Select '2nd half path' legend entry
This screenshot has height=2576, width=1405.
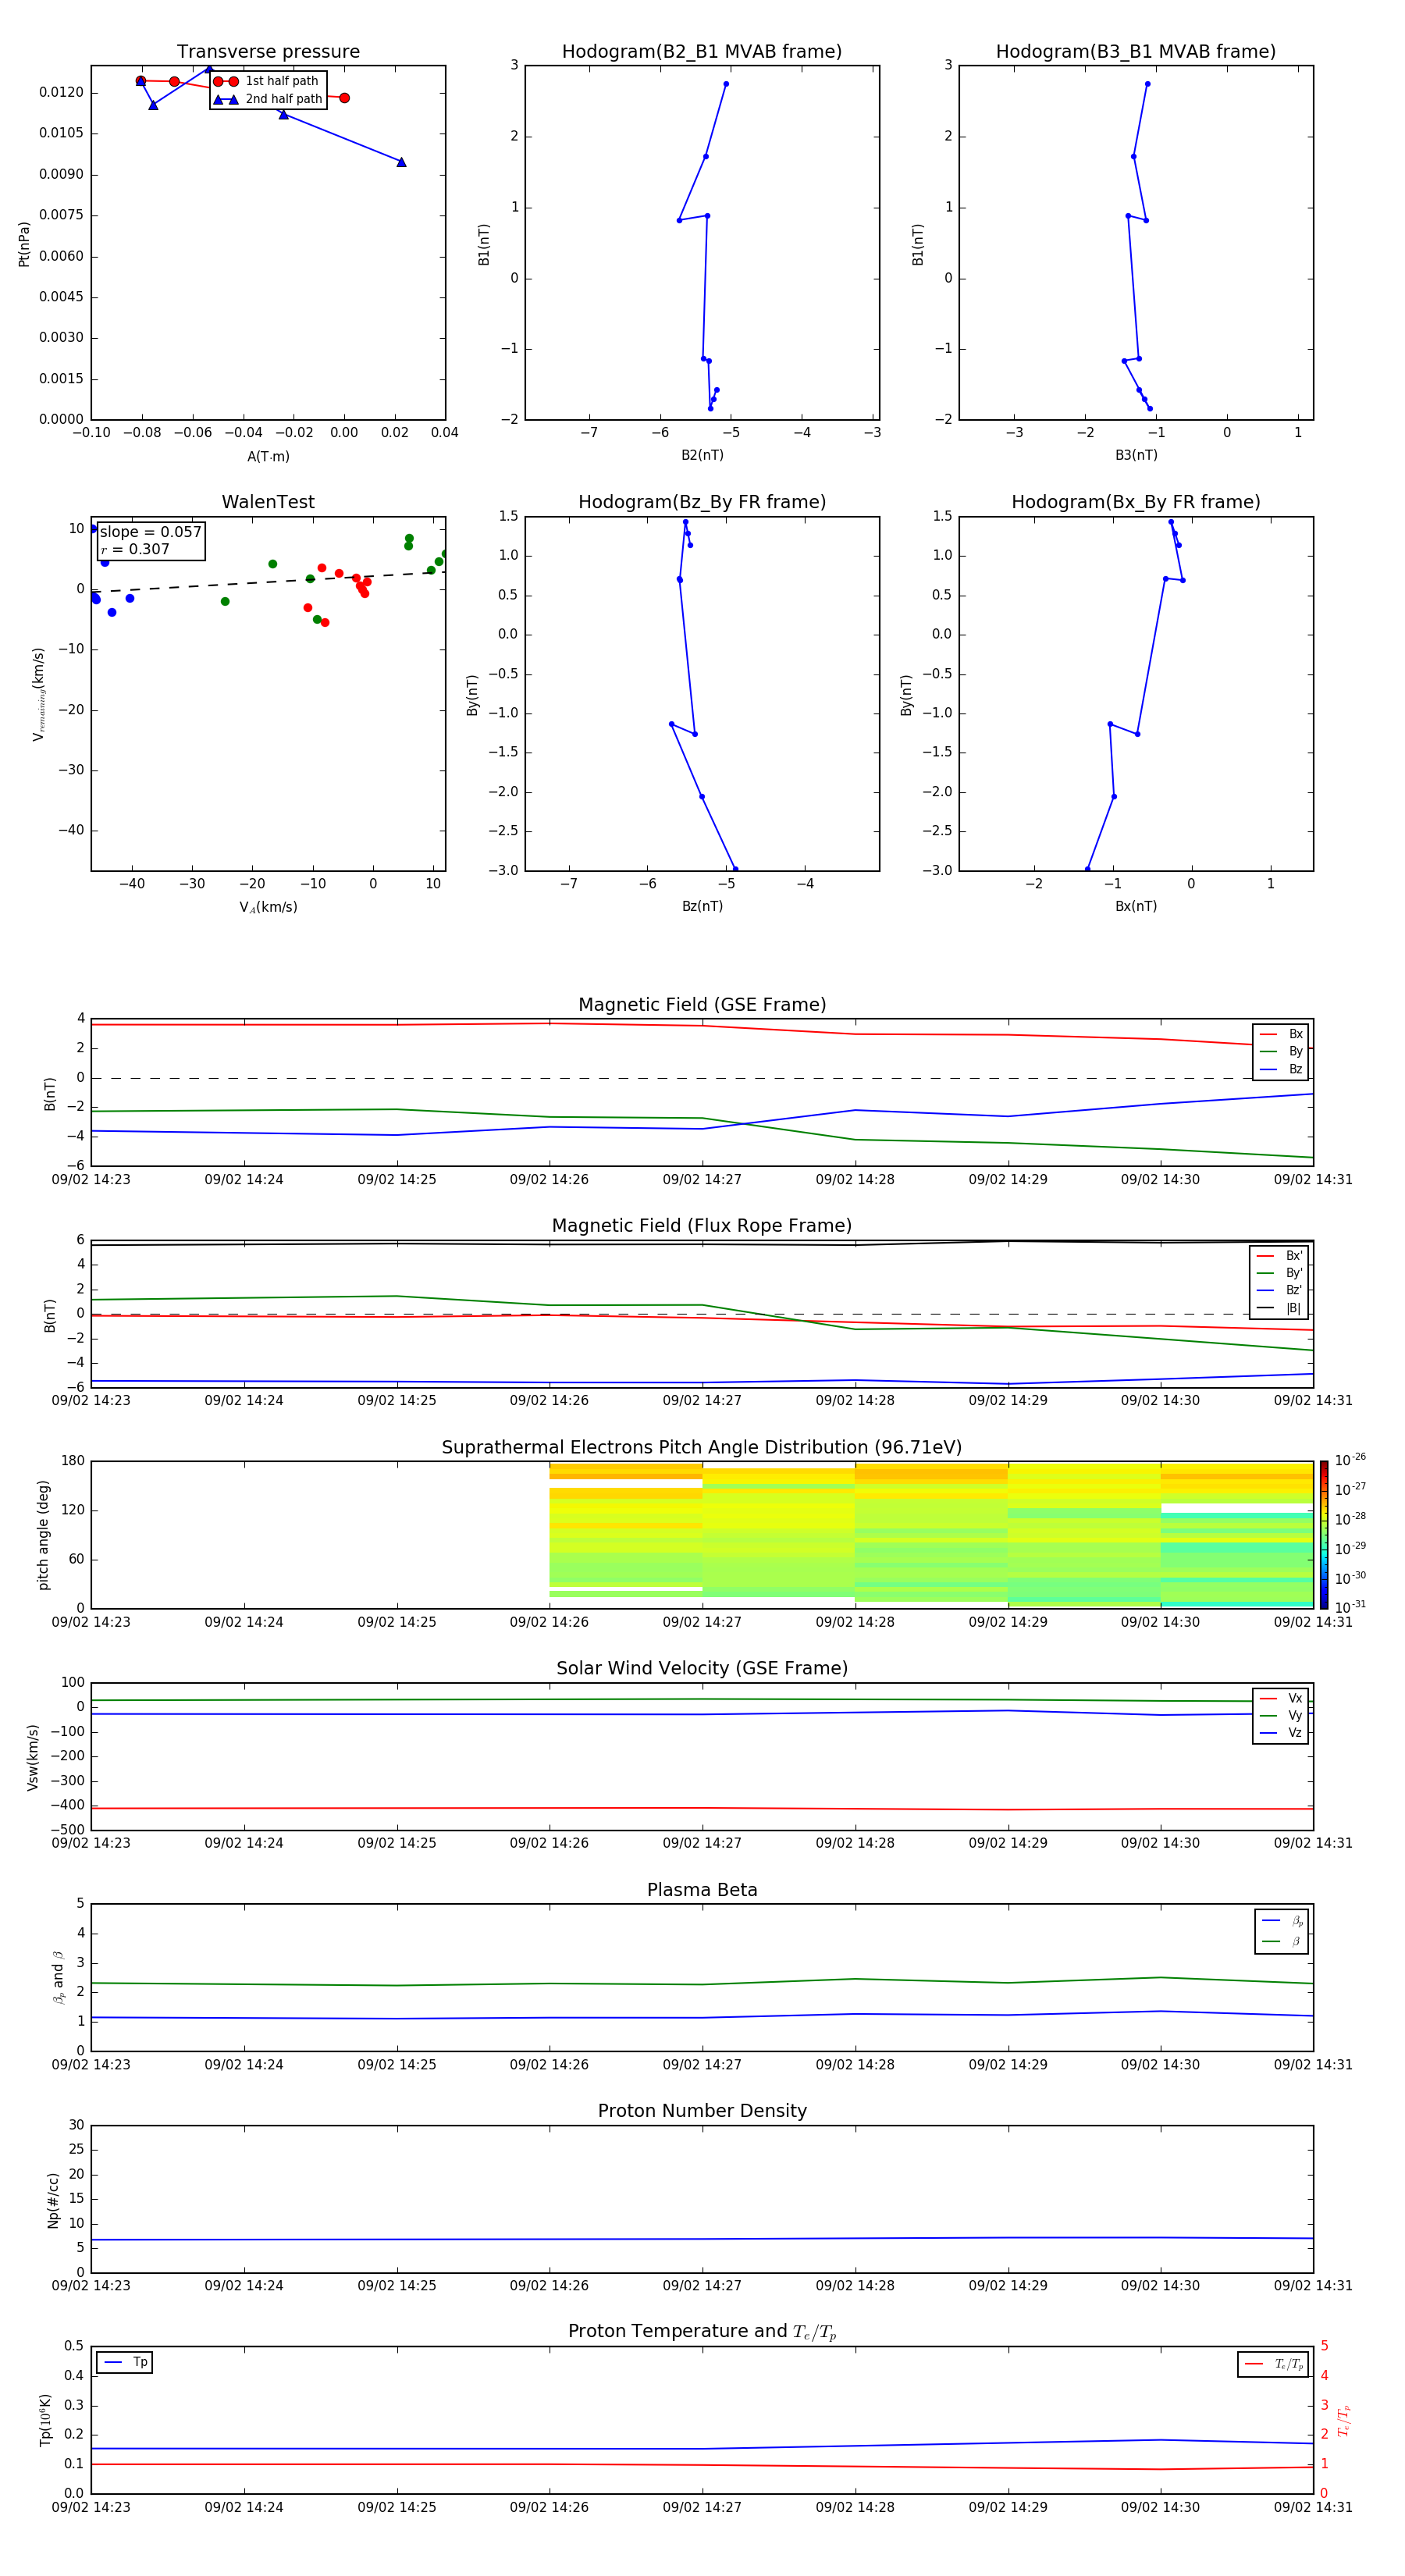pyautogui.click(x=267, y=99)
